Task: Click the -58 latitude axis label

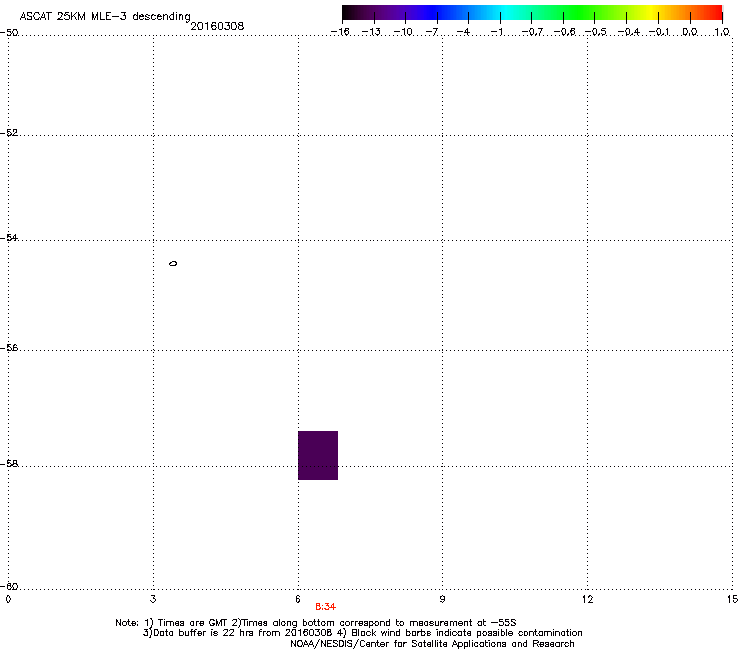Action: 9,464
